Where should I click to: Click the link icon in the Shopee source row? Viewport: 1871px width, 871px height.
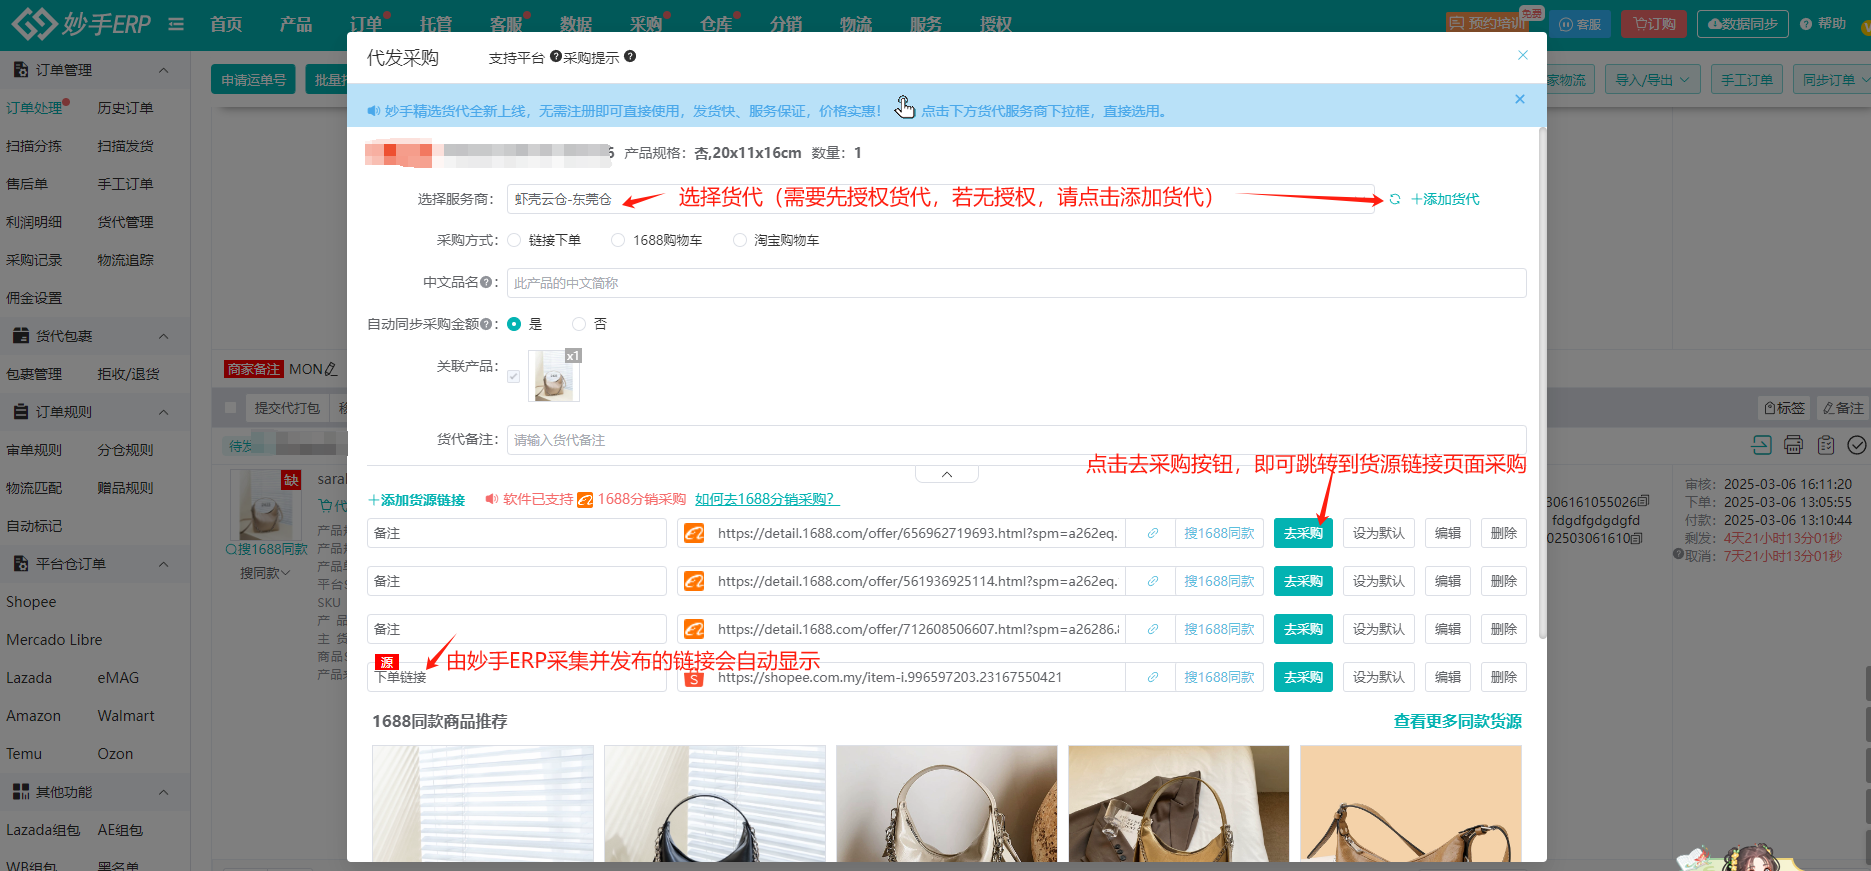1153,678
